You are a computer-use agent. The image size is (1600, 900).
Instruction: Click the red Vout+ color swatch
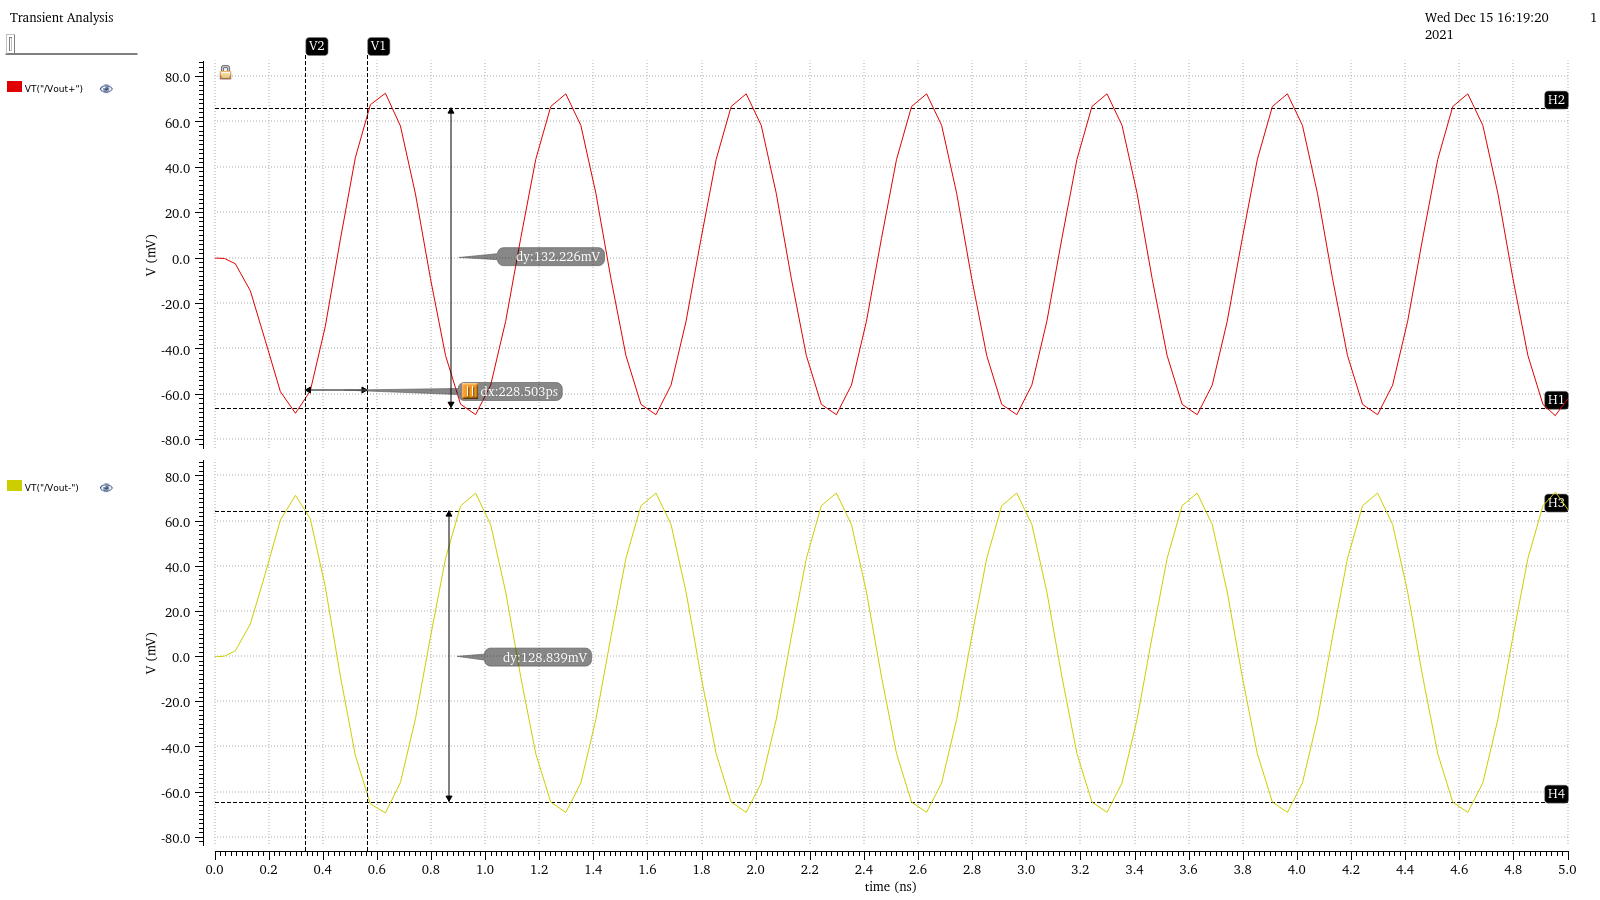coord(14,87)
